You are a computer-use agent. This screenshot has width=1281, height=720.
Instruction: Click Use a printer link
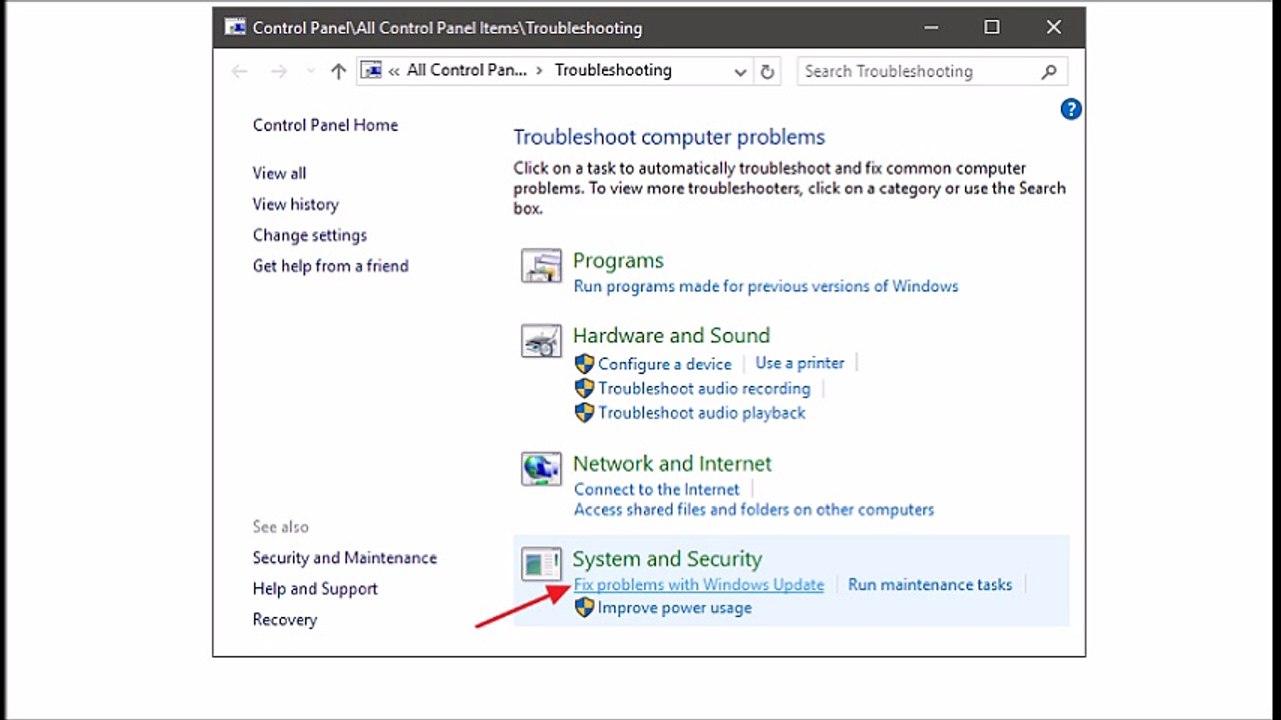800,363
